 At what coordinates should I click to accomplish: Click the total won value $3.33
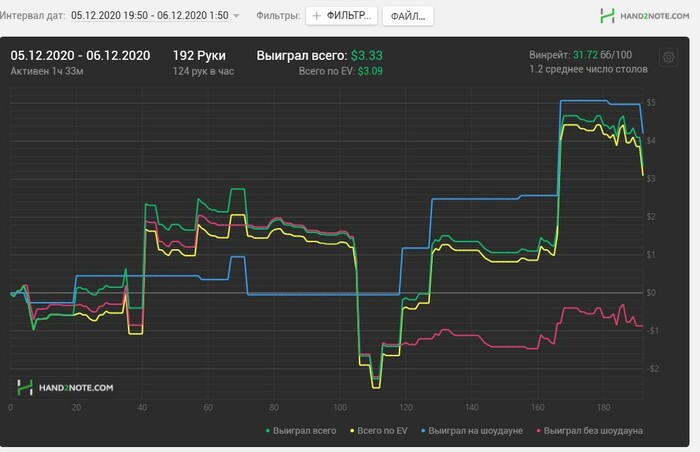[x=367, y=55]
